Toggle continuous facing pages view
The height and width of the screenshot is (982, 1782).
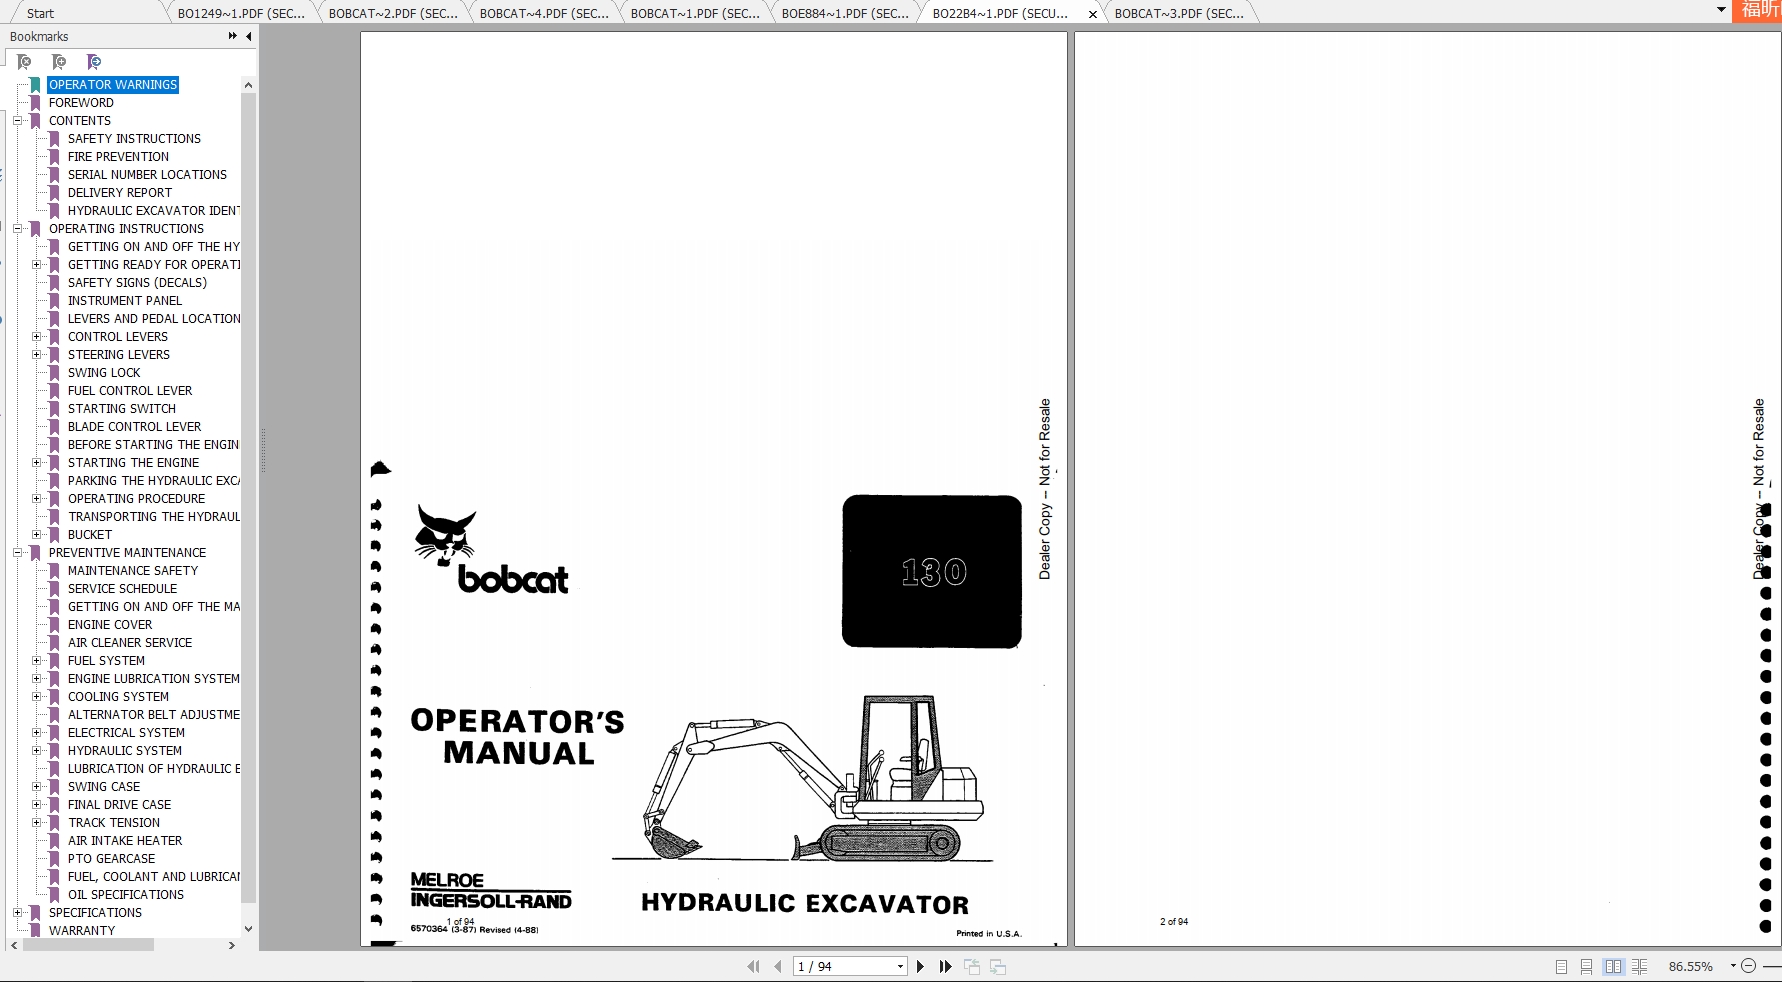[1639, 966]
